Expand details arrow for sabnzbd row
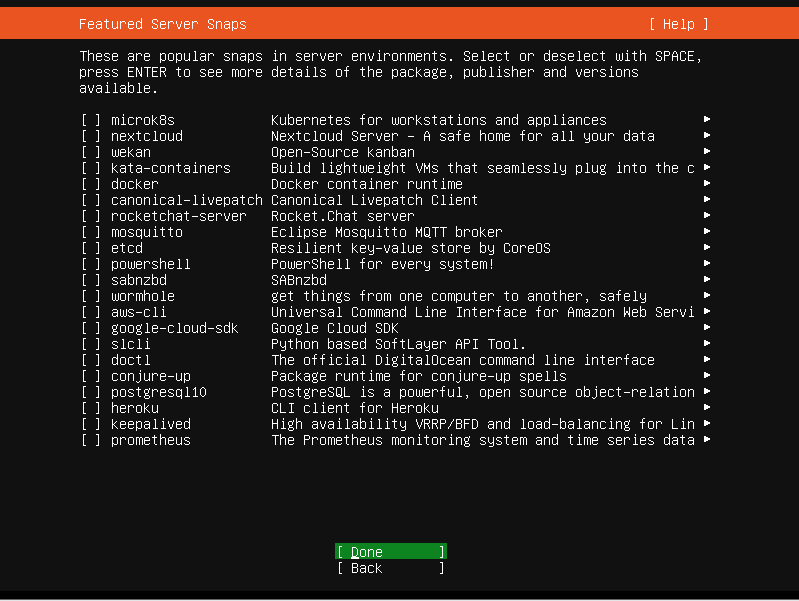799x601 pixels. click(x=707, y=279)
